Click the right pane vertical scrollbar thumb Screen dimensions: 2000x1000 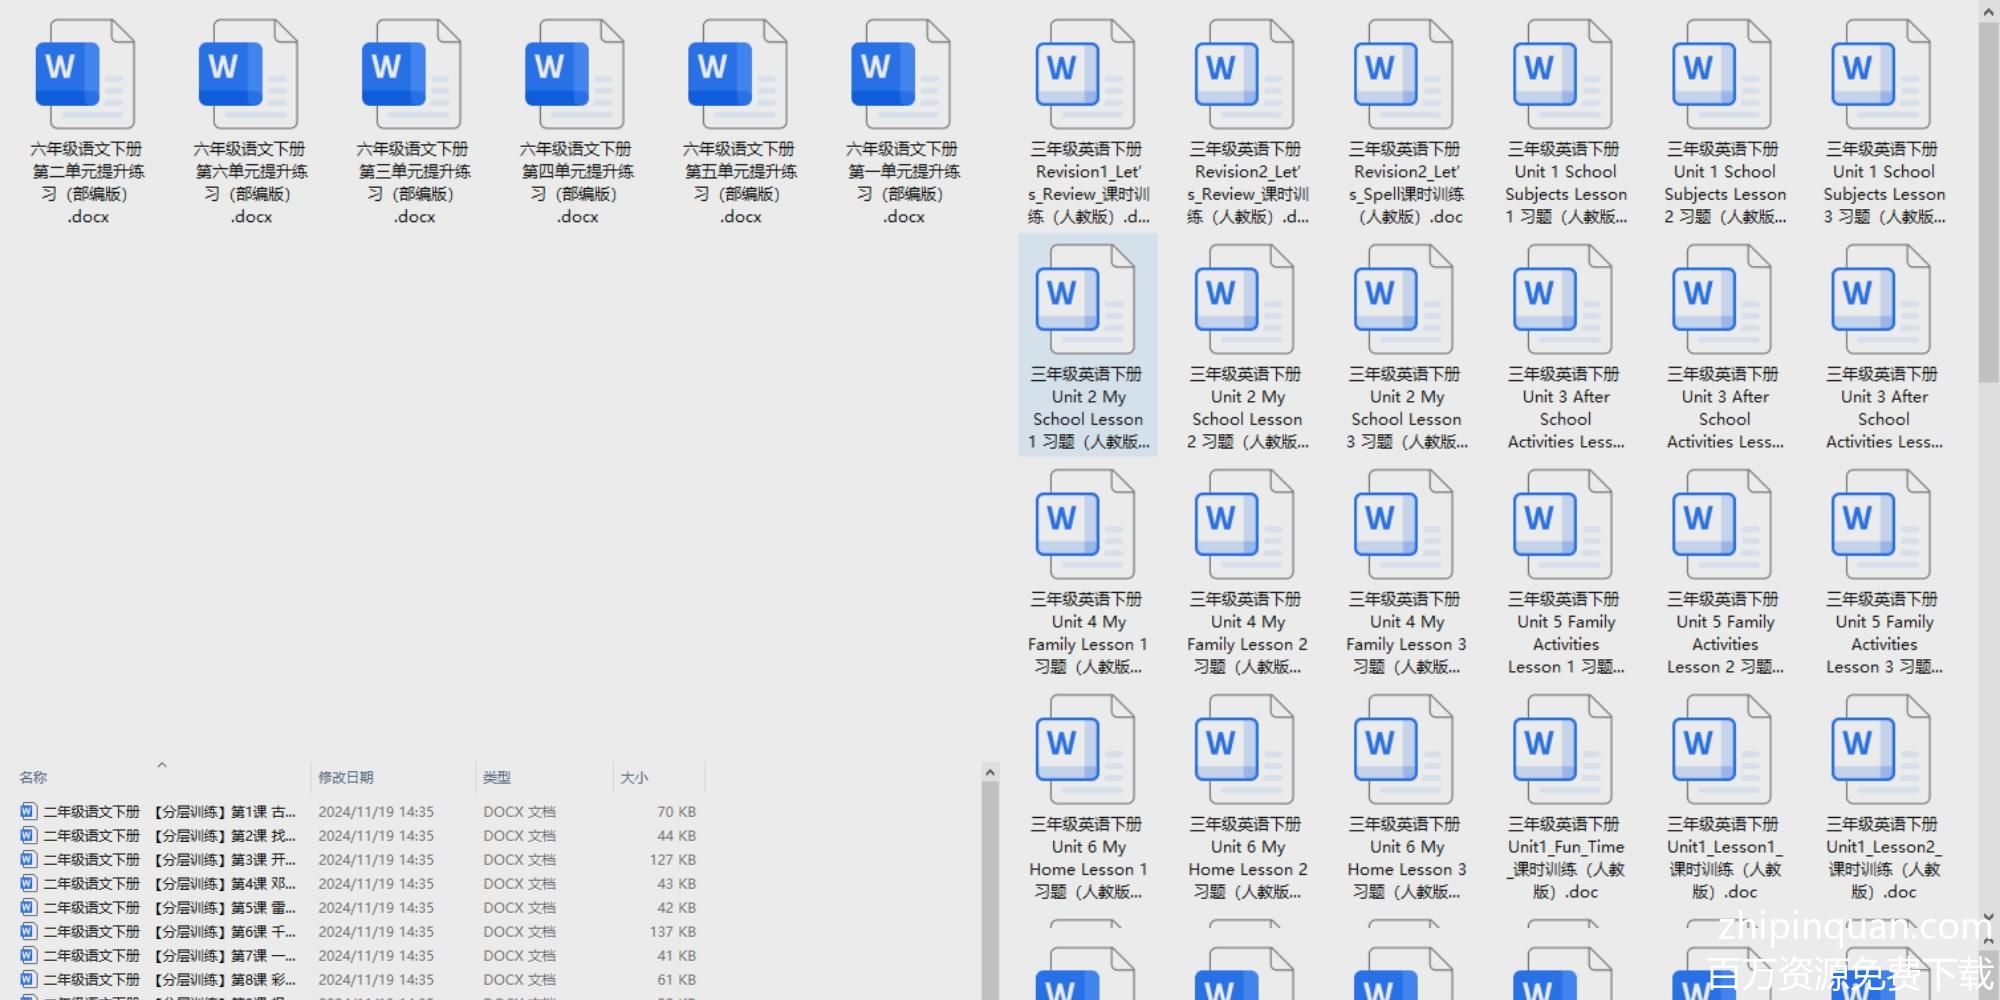1988,200
